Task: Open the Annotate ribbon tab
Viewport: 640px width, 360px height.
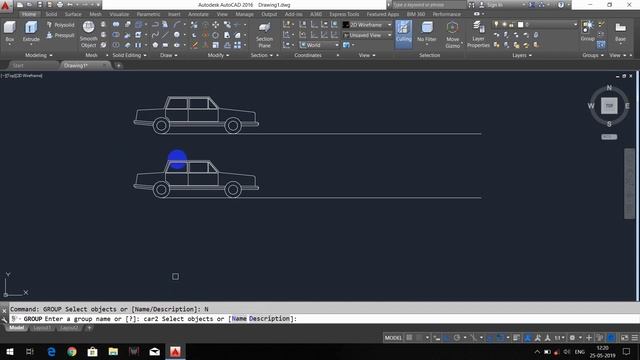Action: click(198, 14)
